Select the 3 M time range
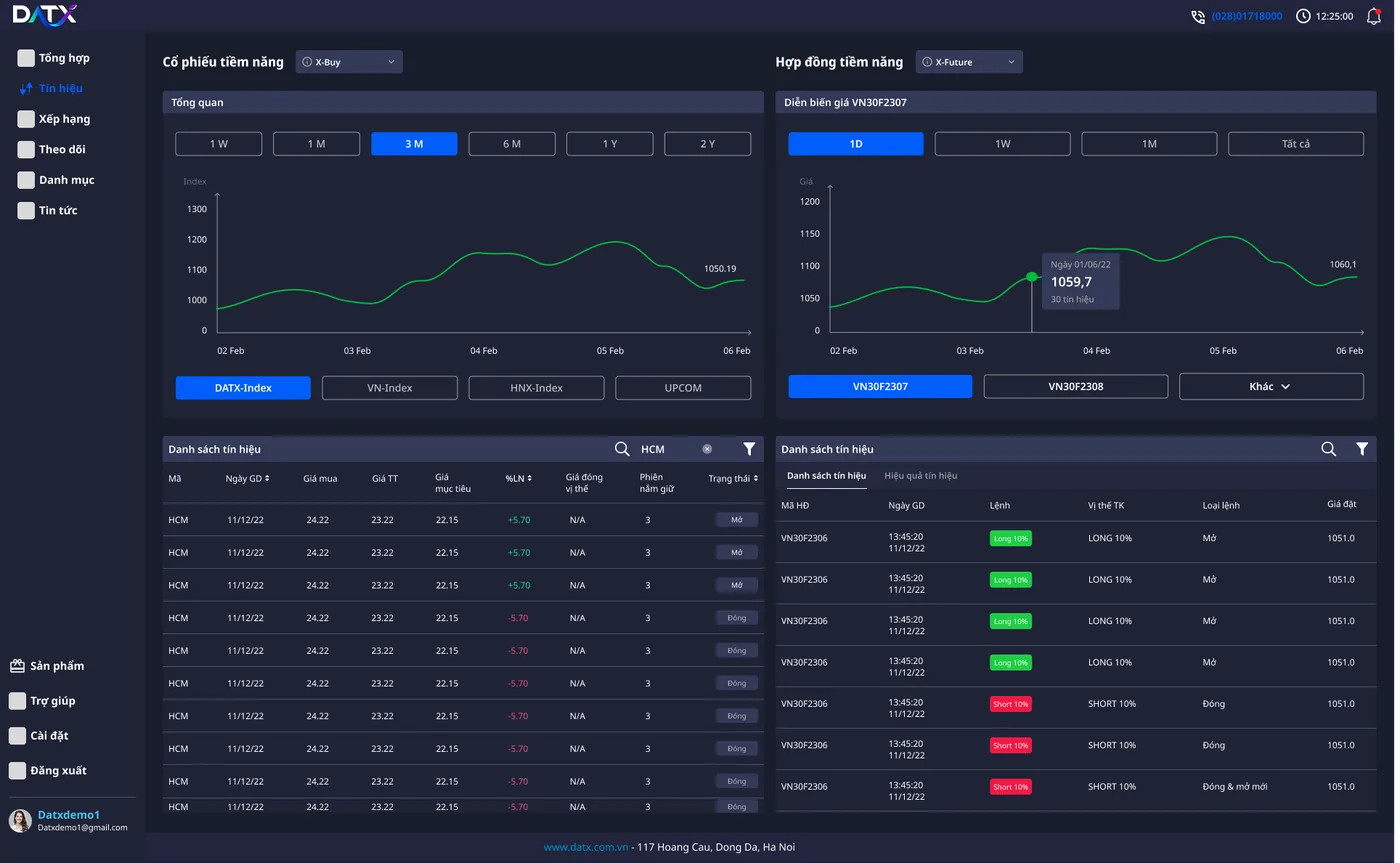1400x863 pixels. [414, 144]
